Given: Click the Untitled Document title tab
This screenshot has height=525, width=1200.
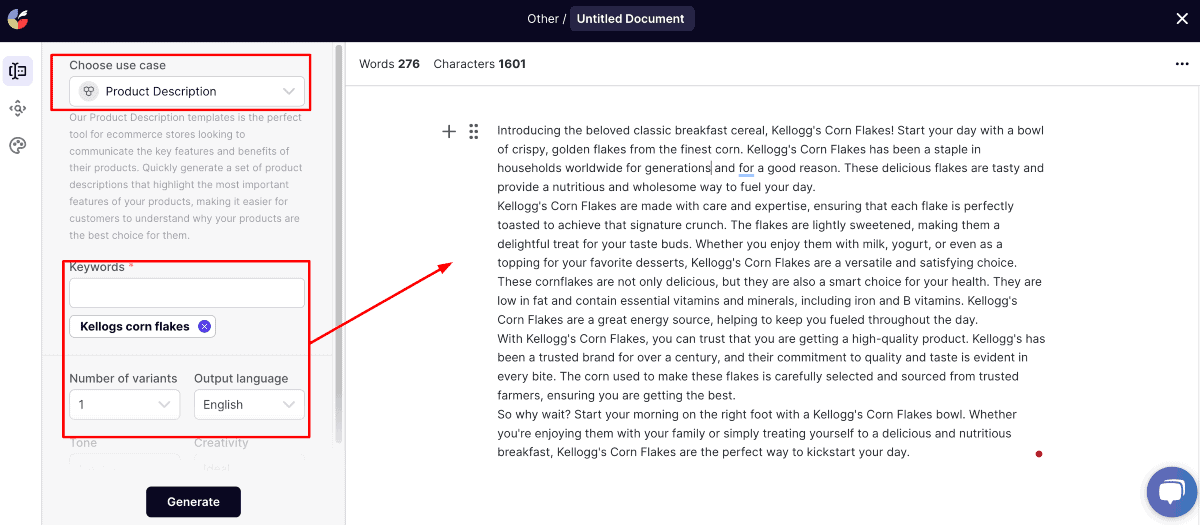Looking at the screenshot, I should coord(631,18).
